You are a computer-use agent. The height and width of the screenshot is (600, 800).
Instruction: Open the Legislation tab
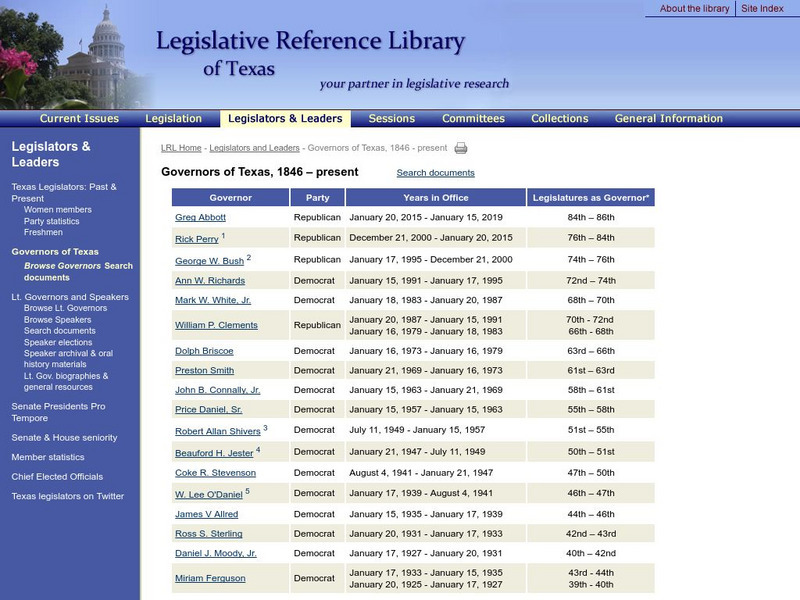173,118
